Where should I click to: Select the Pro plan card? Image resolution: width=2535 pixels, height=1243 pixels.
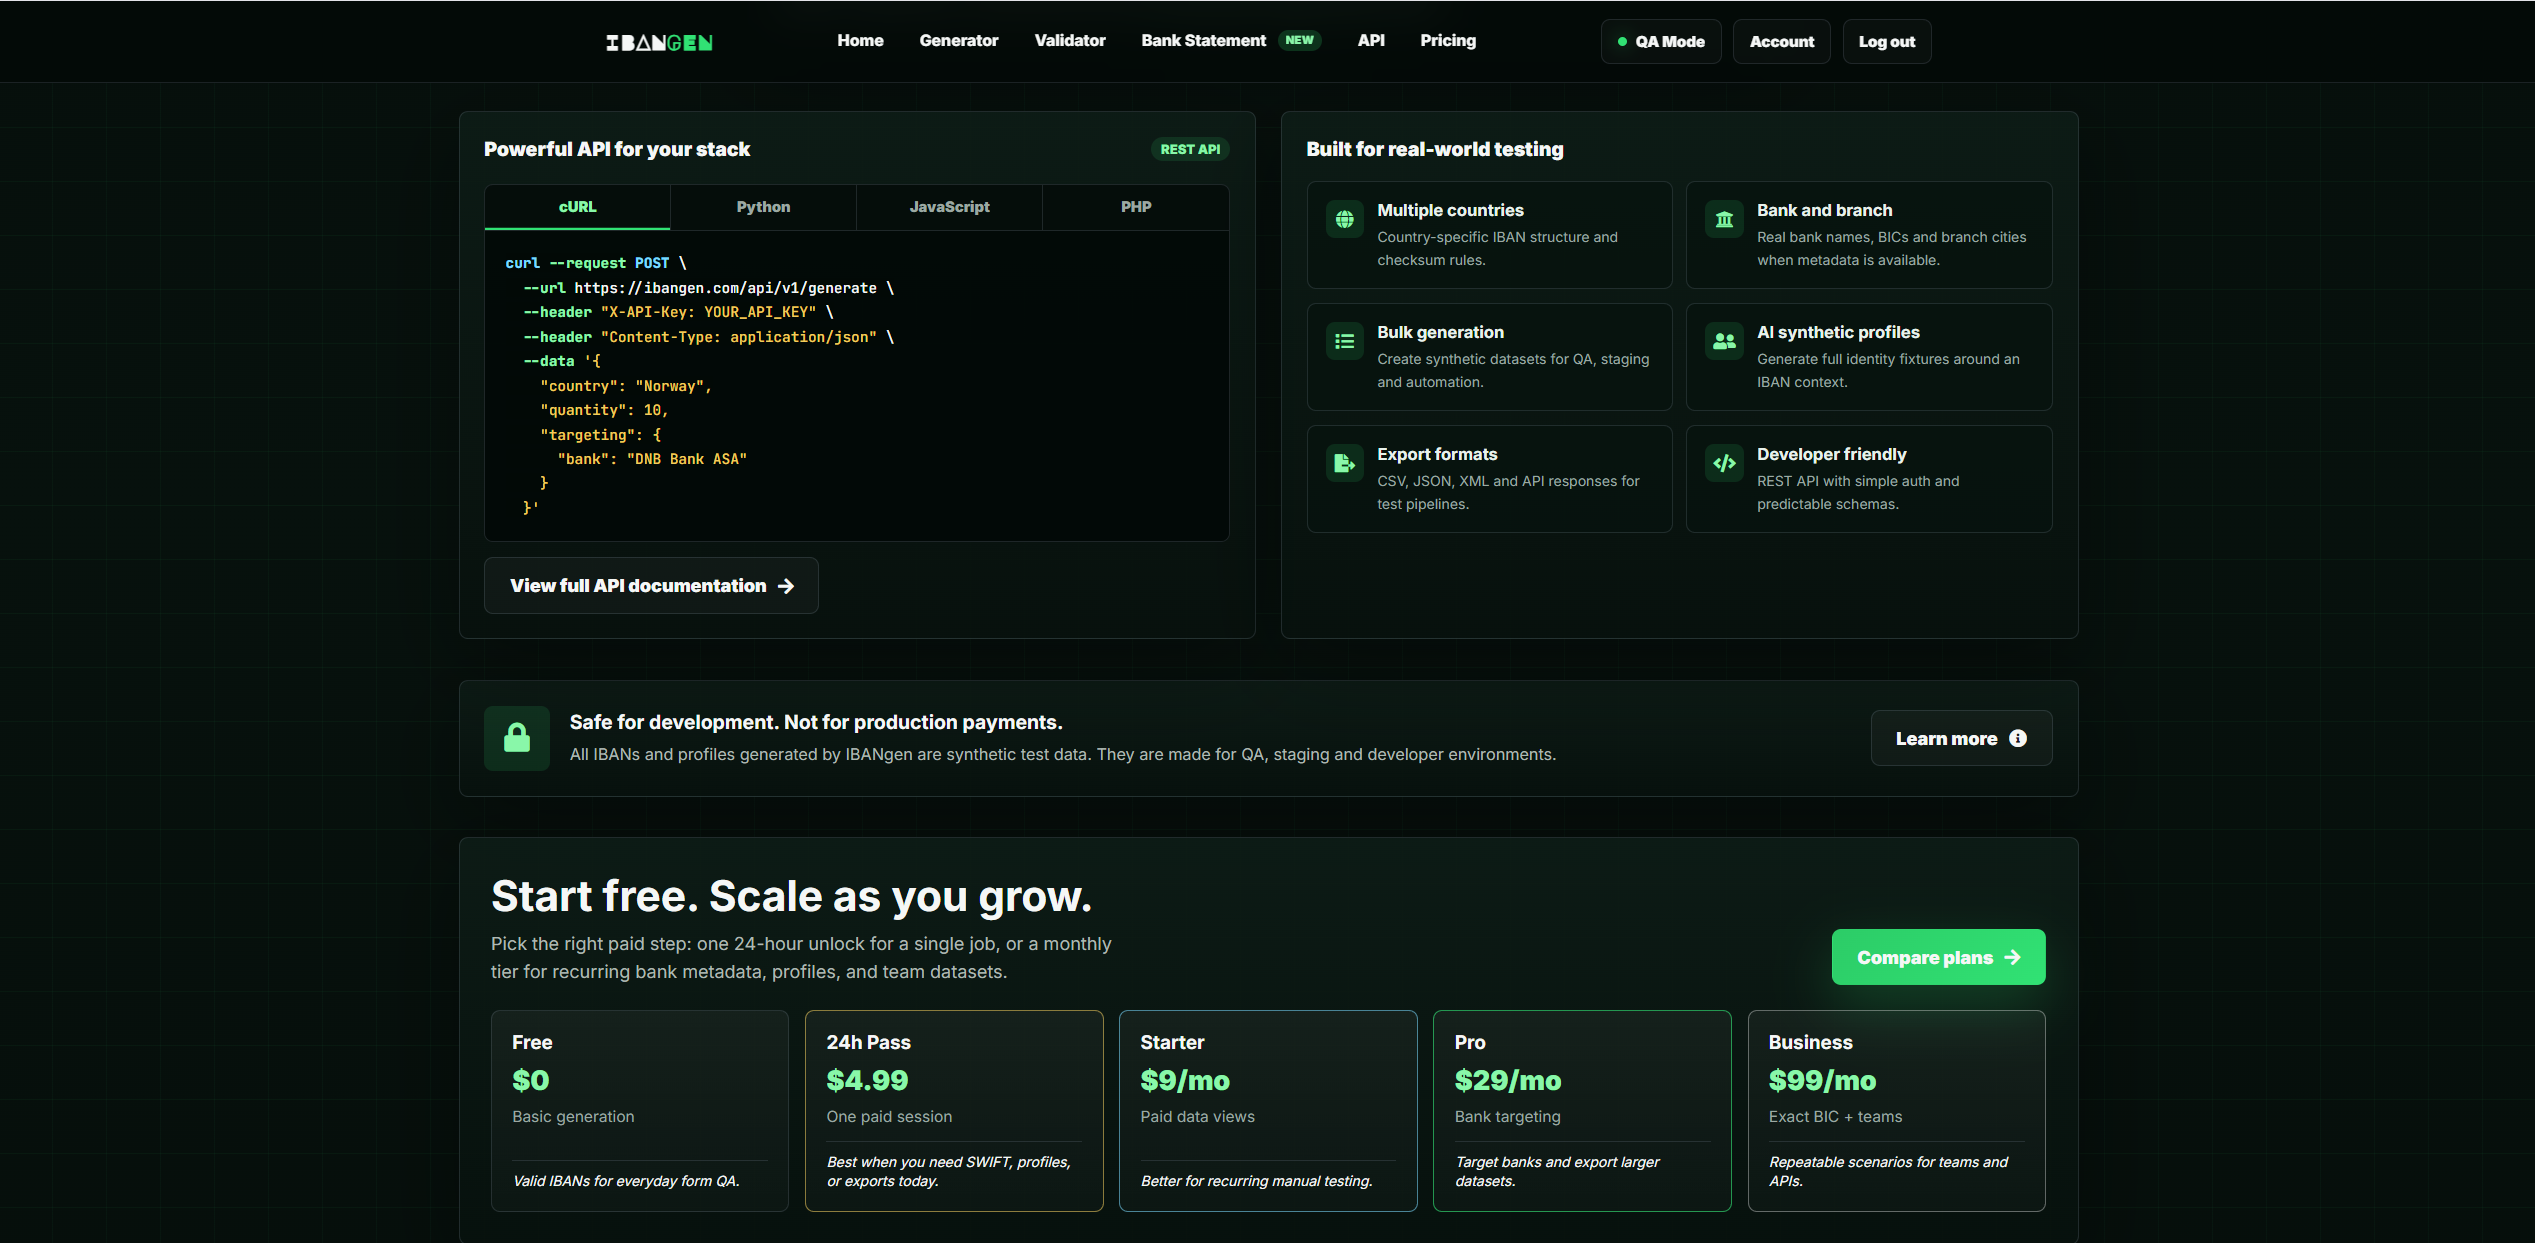pos(1582,1111)
